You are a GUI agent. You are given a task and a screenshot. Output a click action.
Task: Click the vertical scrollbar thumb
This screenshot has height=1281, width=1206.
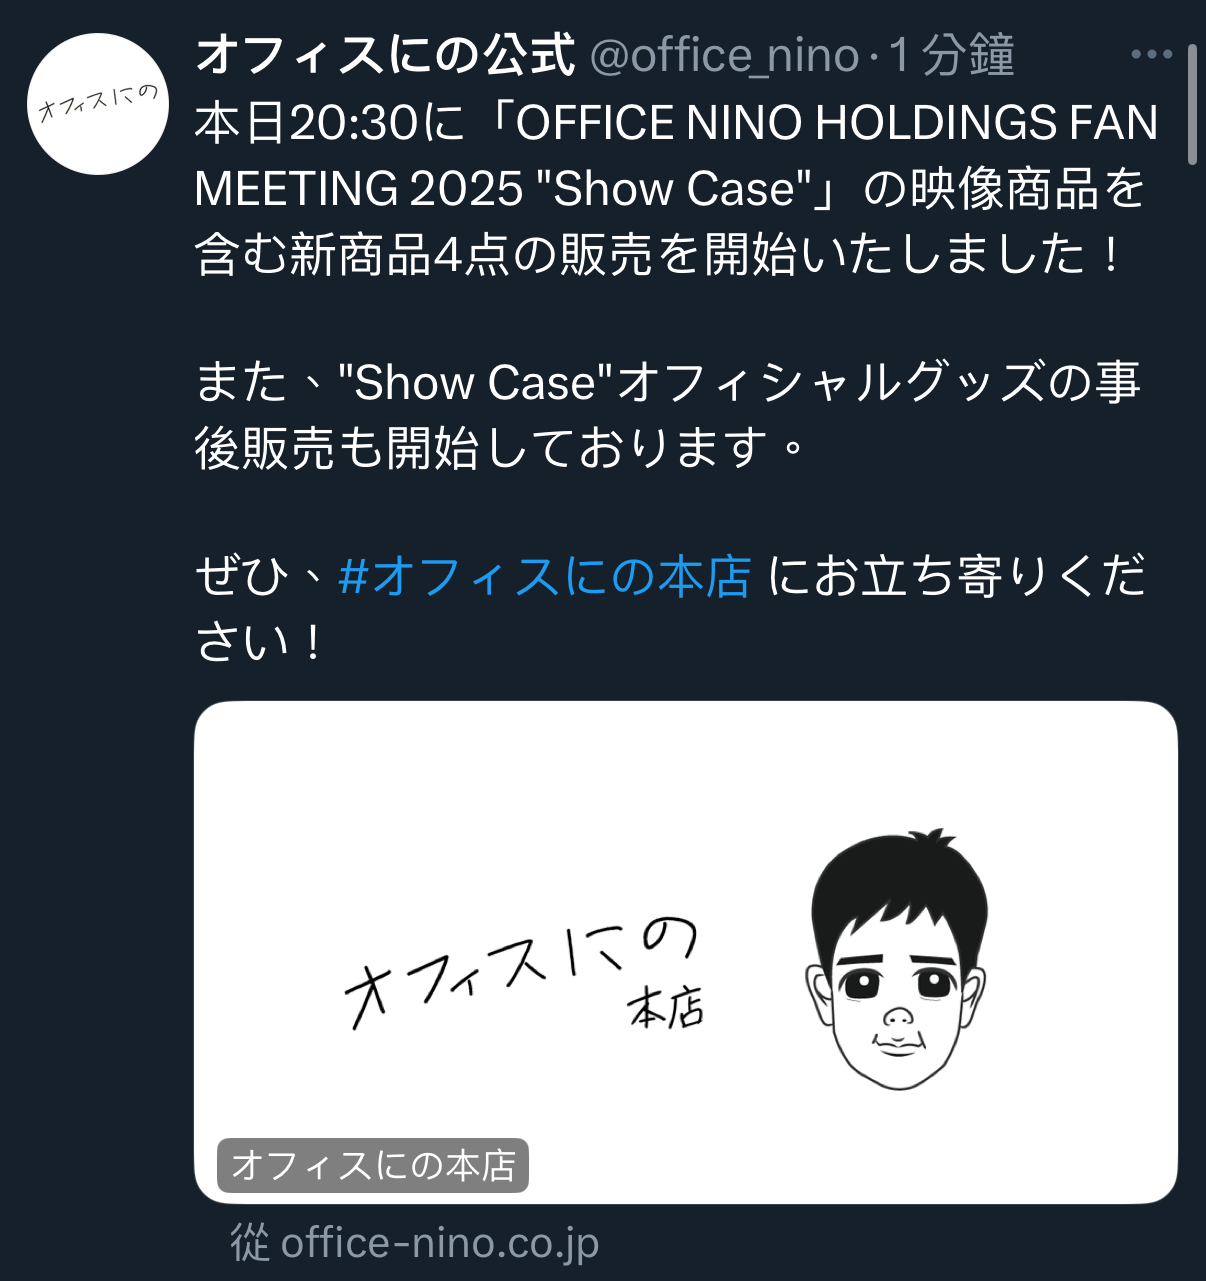point(1192,104)
